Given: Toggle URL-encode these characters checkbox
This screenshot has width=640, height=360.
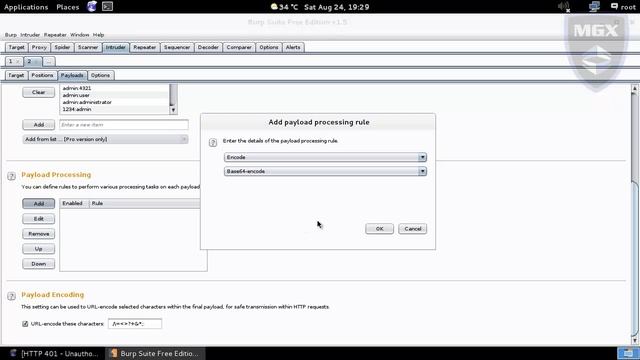Looking at the screenshot, I should pos(25,324).
